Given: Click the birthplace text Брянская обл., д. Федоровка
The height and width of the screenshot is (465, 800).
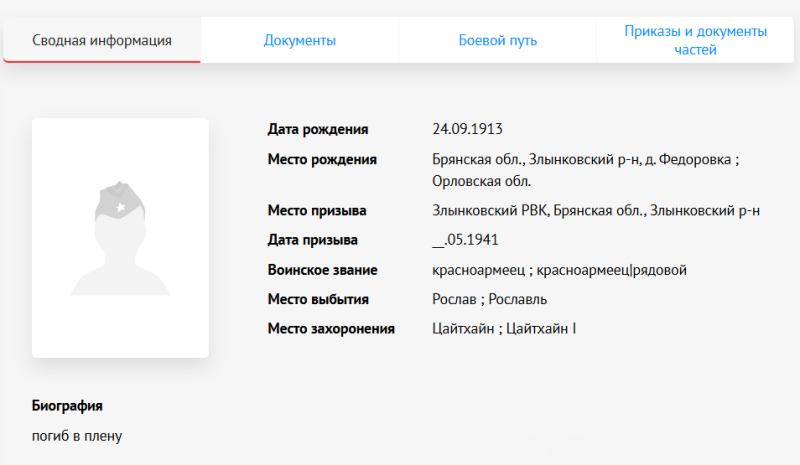Looking at the screenshot, I should click(x=585, y=159).
